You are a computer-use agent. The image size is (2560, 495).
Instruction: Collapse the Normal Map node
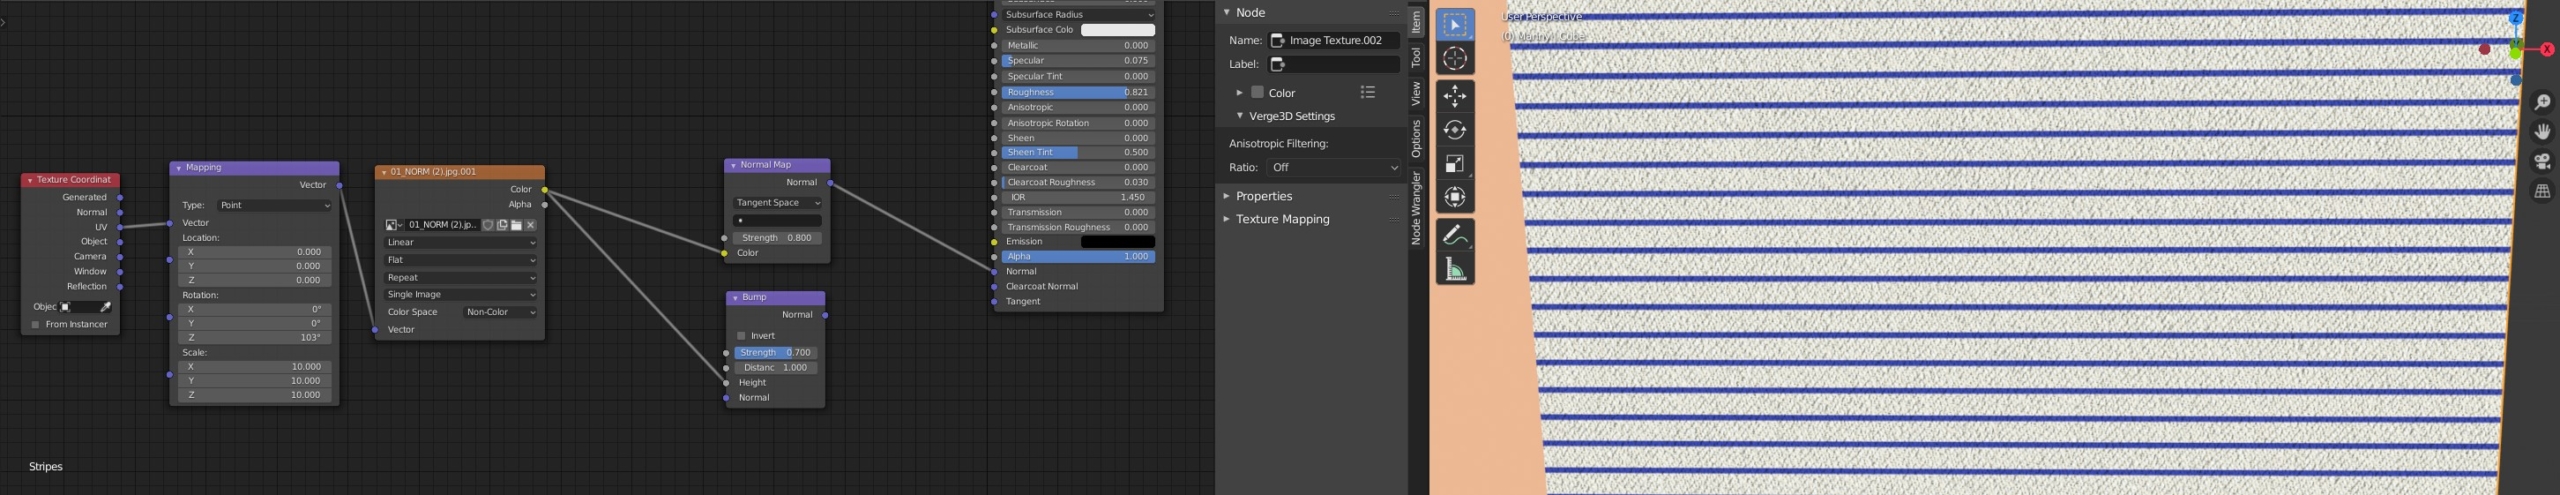click(x=734, y=165)
